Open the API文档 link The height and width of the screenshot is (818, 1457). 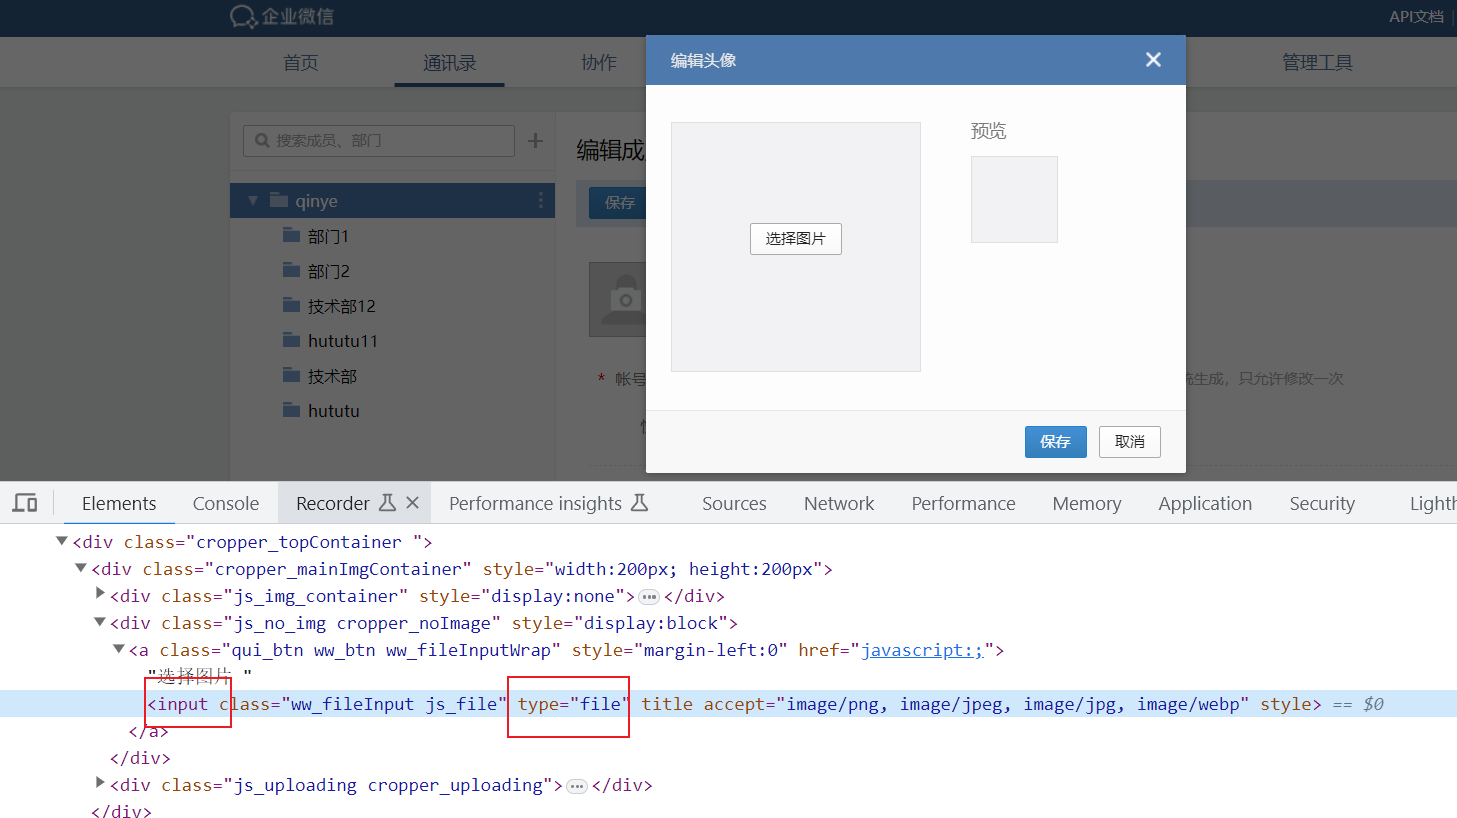[1416, 16]
